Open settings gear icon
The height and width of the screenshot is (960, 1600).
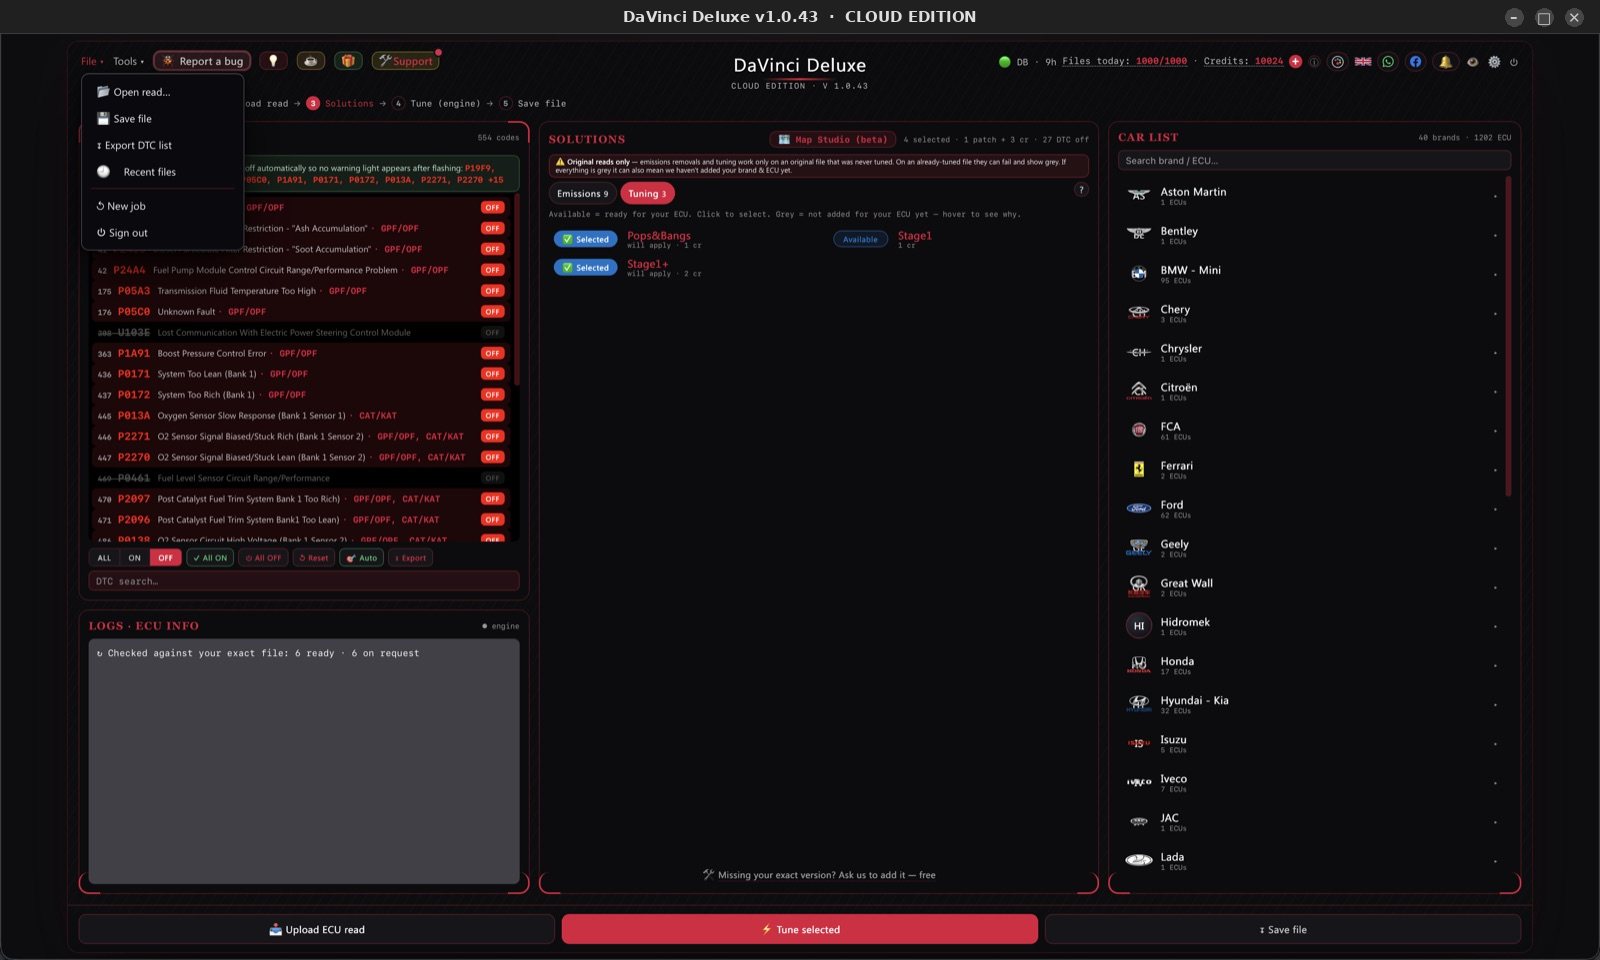tap(1494, 62)
